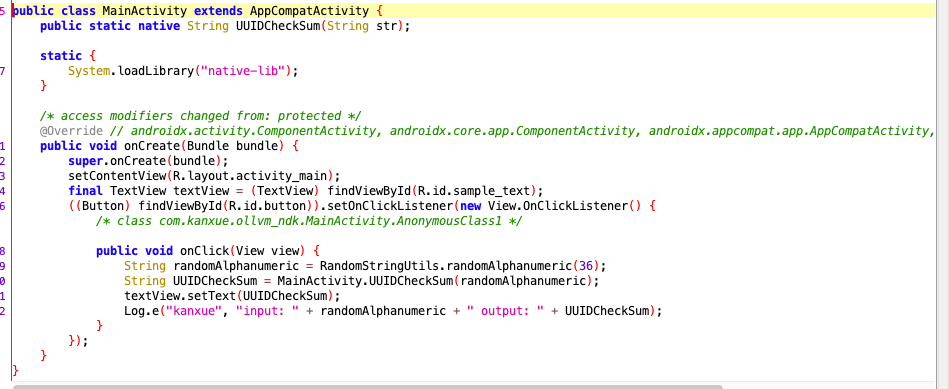This screenshot has width=949, height=389.
Task: Click the static keyword of the initializer block
Action: [x=61, y=56]
